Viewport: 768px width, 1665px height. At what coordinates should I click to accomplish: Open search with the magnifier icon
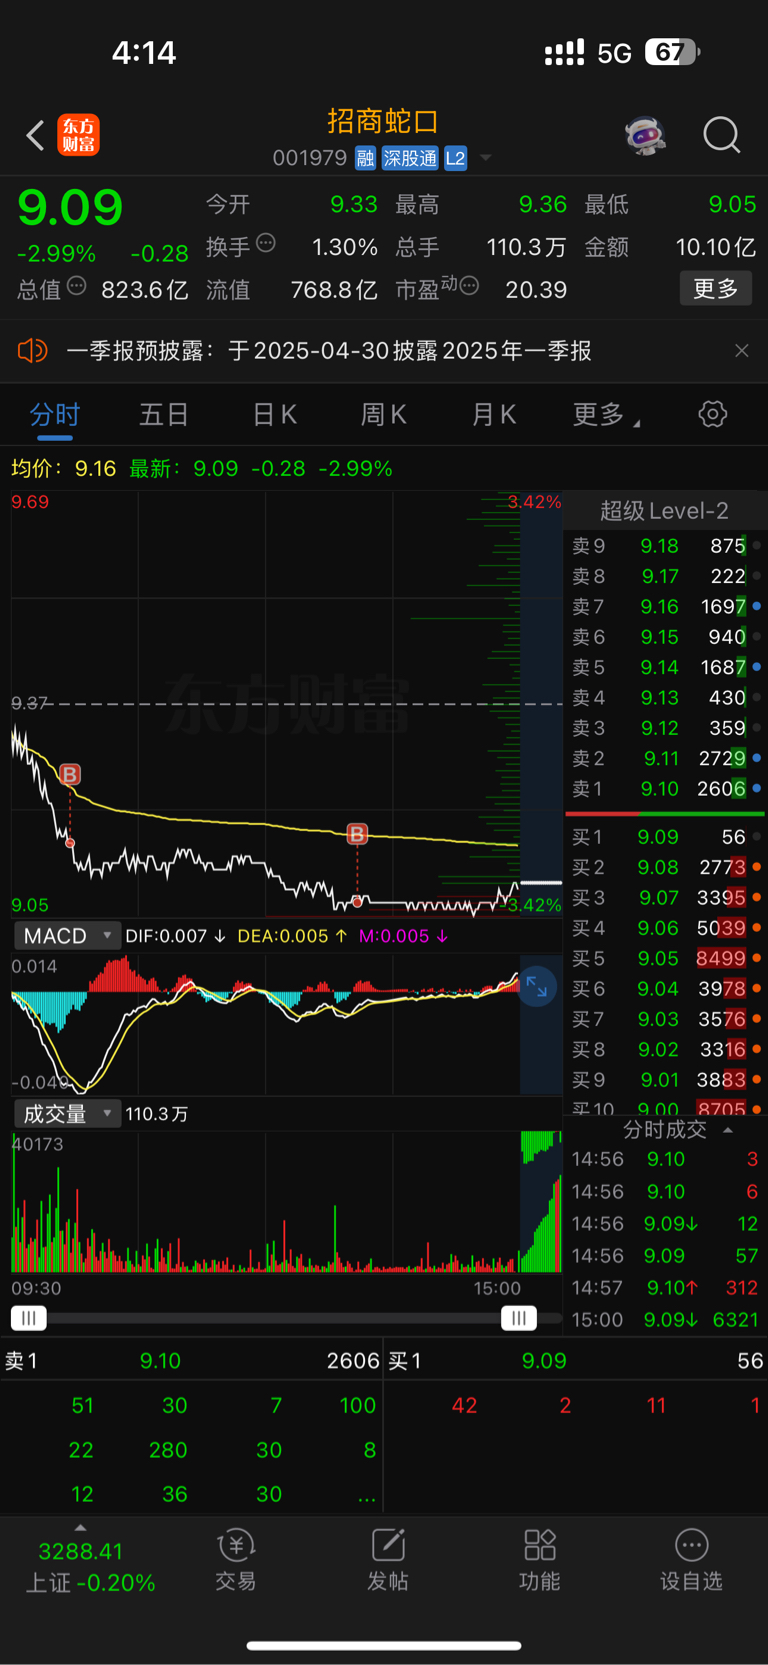[721, 135]
